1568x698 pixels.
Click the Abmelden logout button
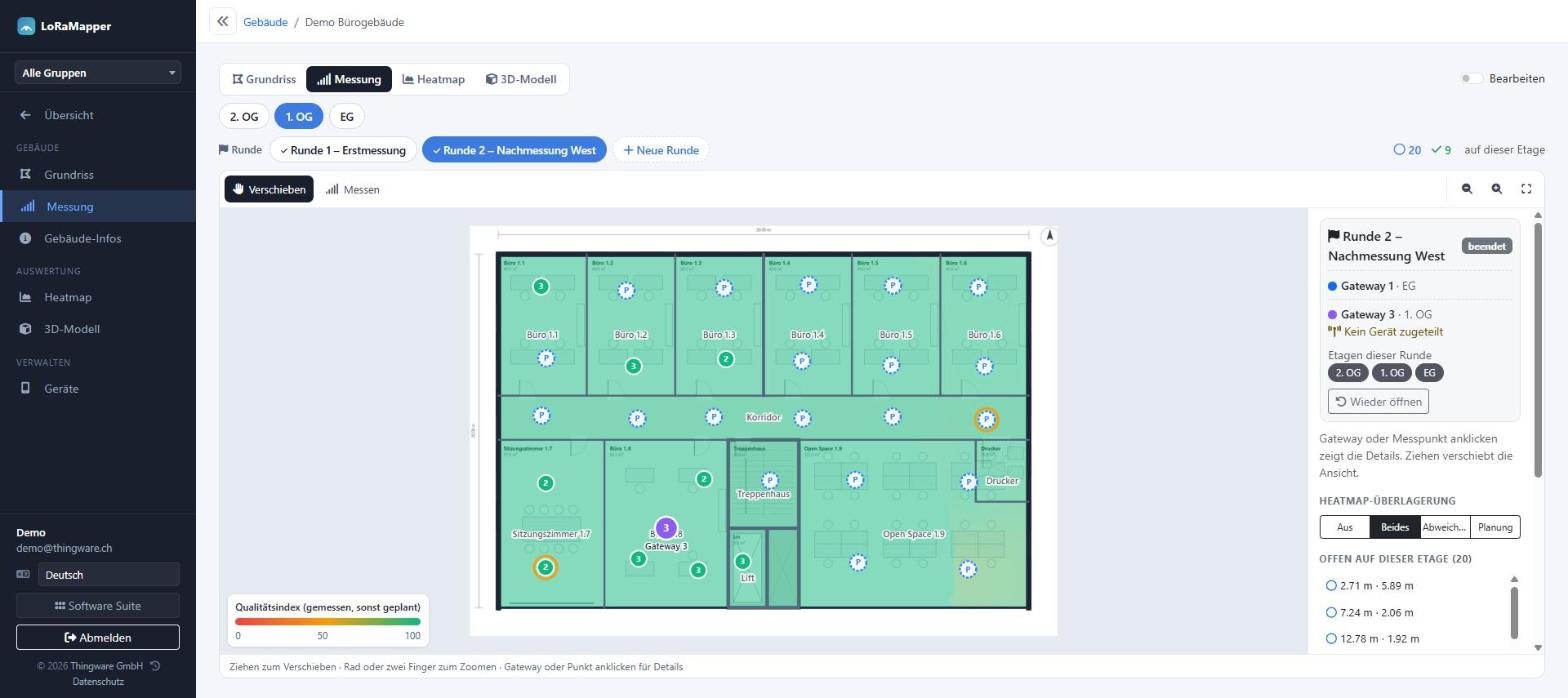click(98, 637)
